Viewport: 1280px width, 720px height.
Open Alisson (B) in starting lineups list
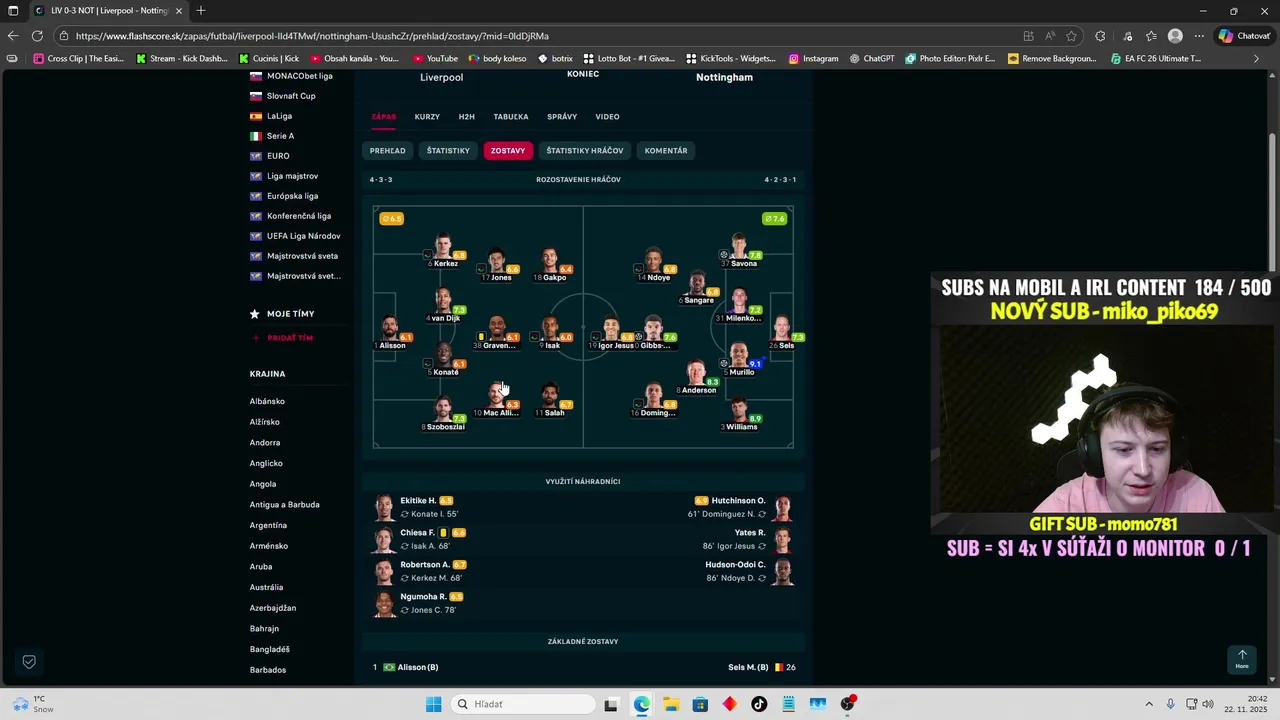tap(418, 667)
